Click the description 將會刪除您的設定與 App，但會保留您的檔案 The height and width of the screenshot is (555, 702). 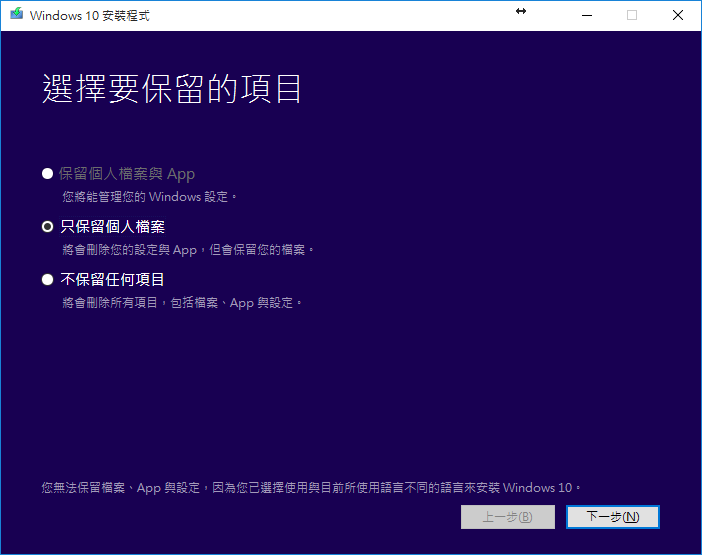point(188,250)
